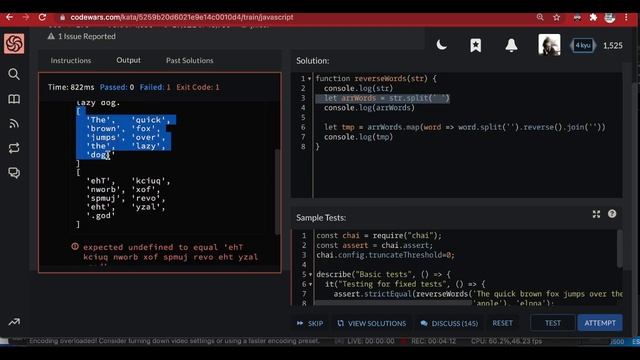
Task: Click the Kumite loop arrows sidebar icon
Action: click(14, 148)
